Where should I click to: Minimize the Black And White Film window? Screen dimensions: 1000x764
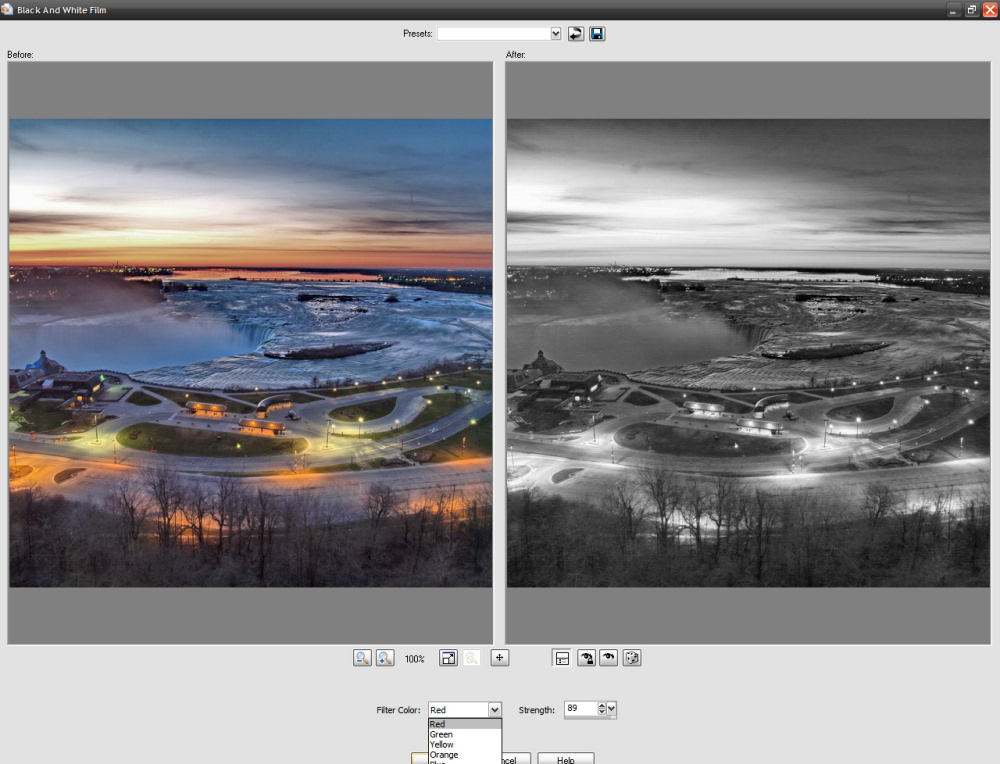pyautogui.click(x=953, y=10)
